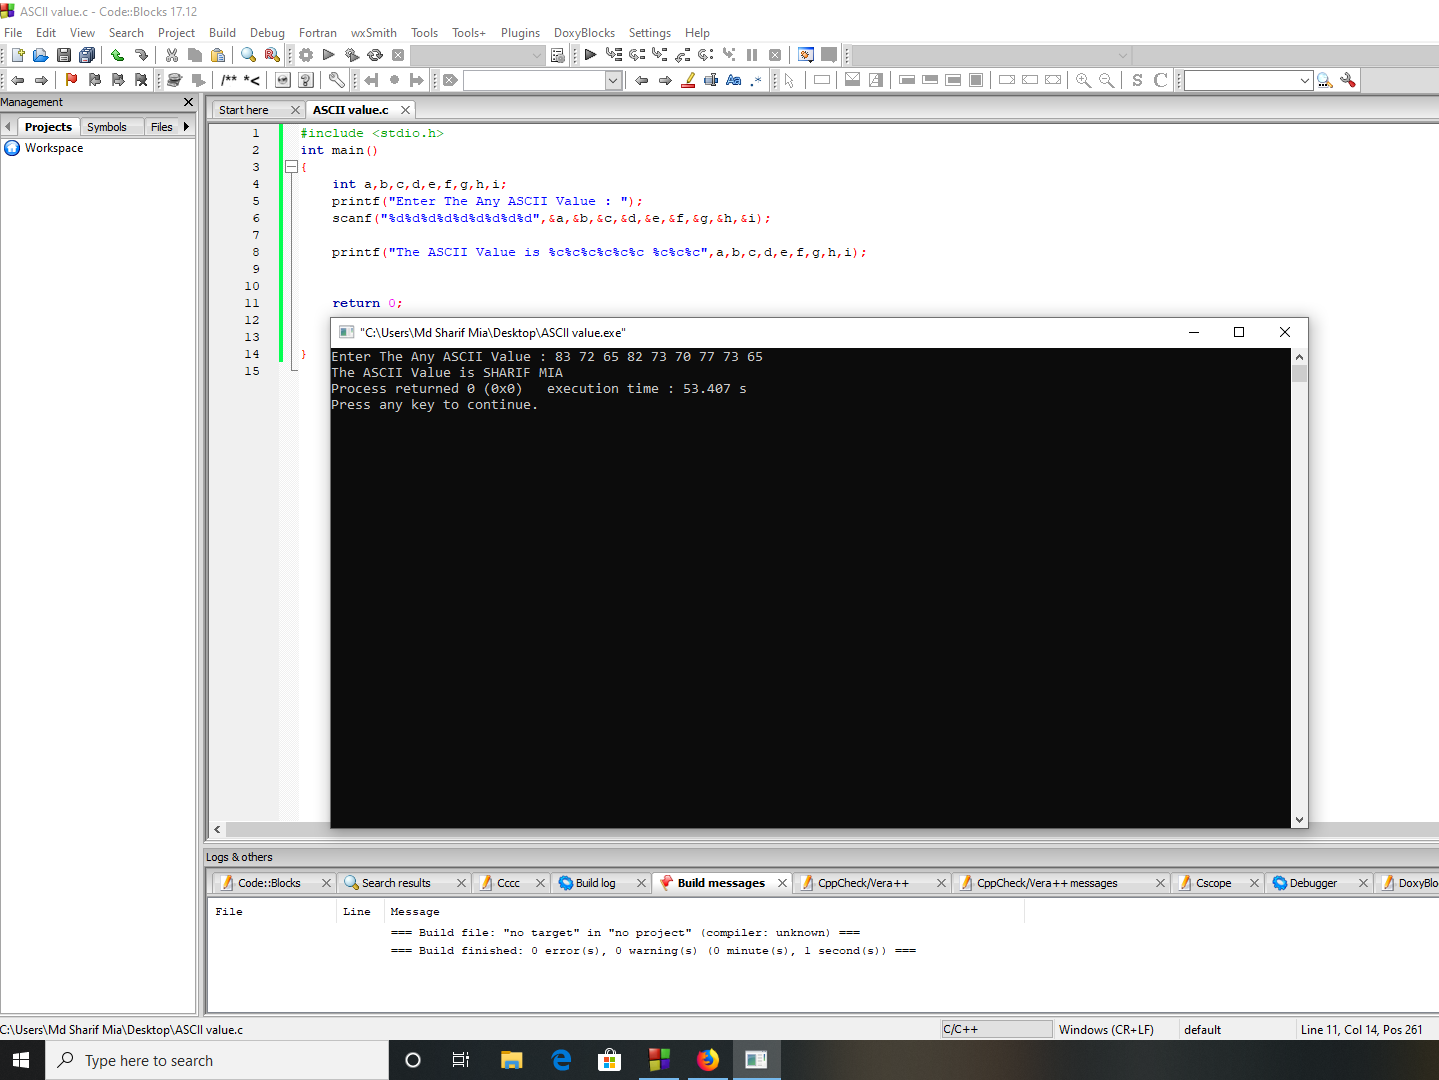Image resolution: width=1439 pixels, height=1080 pixels.
Task: Select the Workspace tree item
Action: [x=54, y=148]
